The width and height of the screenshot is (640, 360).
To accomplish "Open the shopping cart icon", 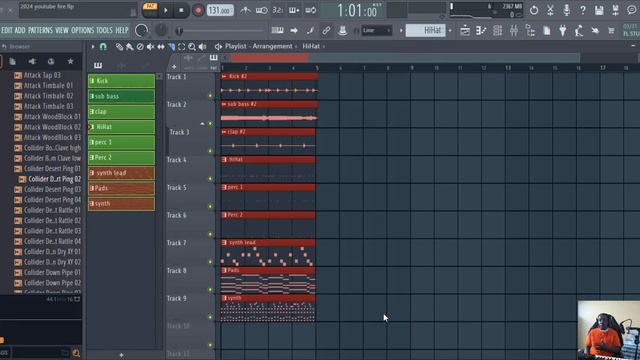I will coord(611,31).
